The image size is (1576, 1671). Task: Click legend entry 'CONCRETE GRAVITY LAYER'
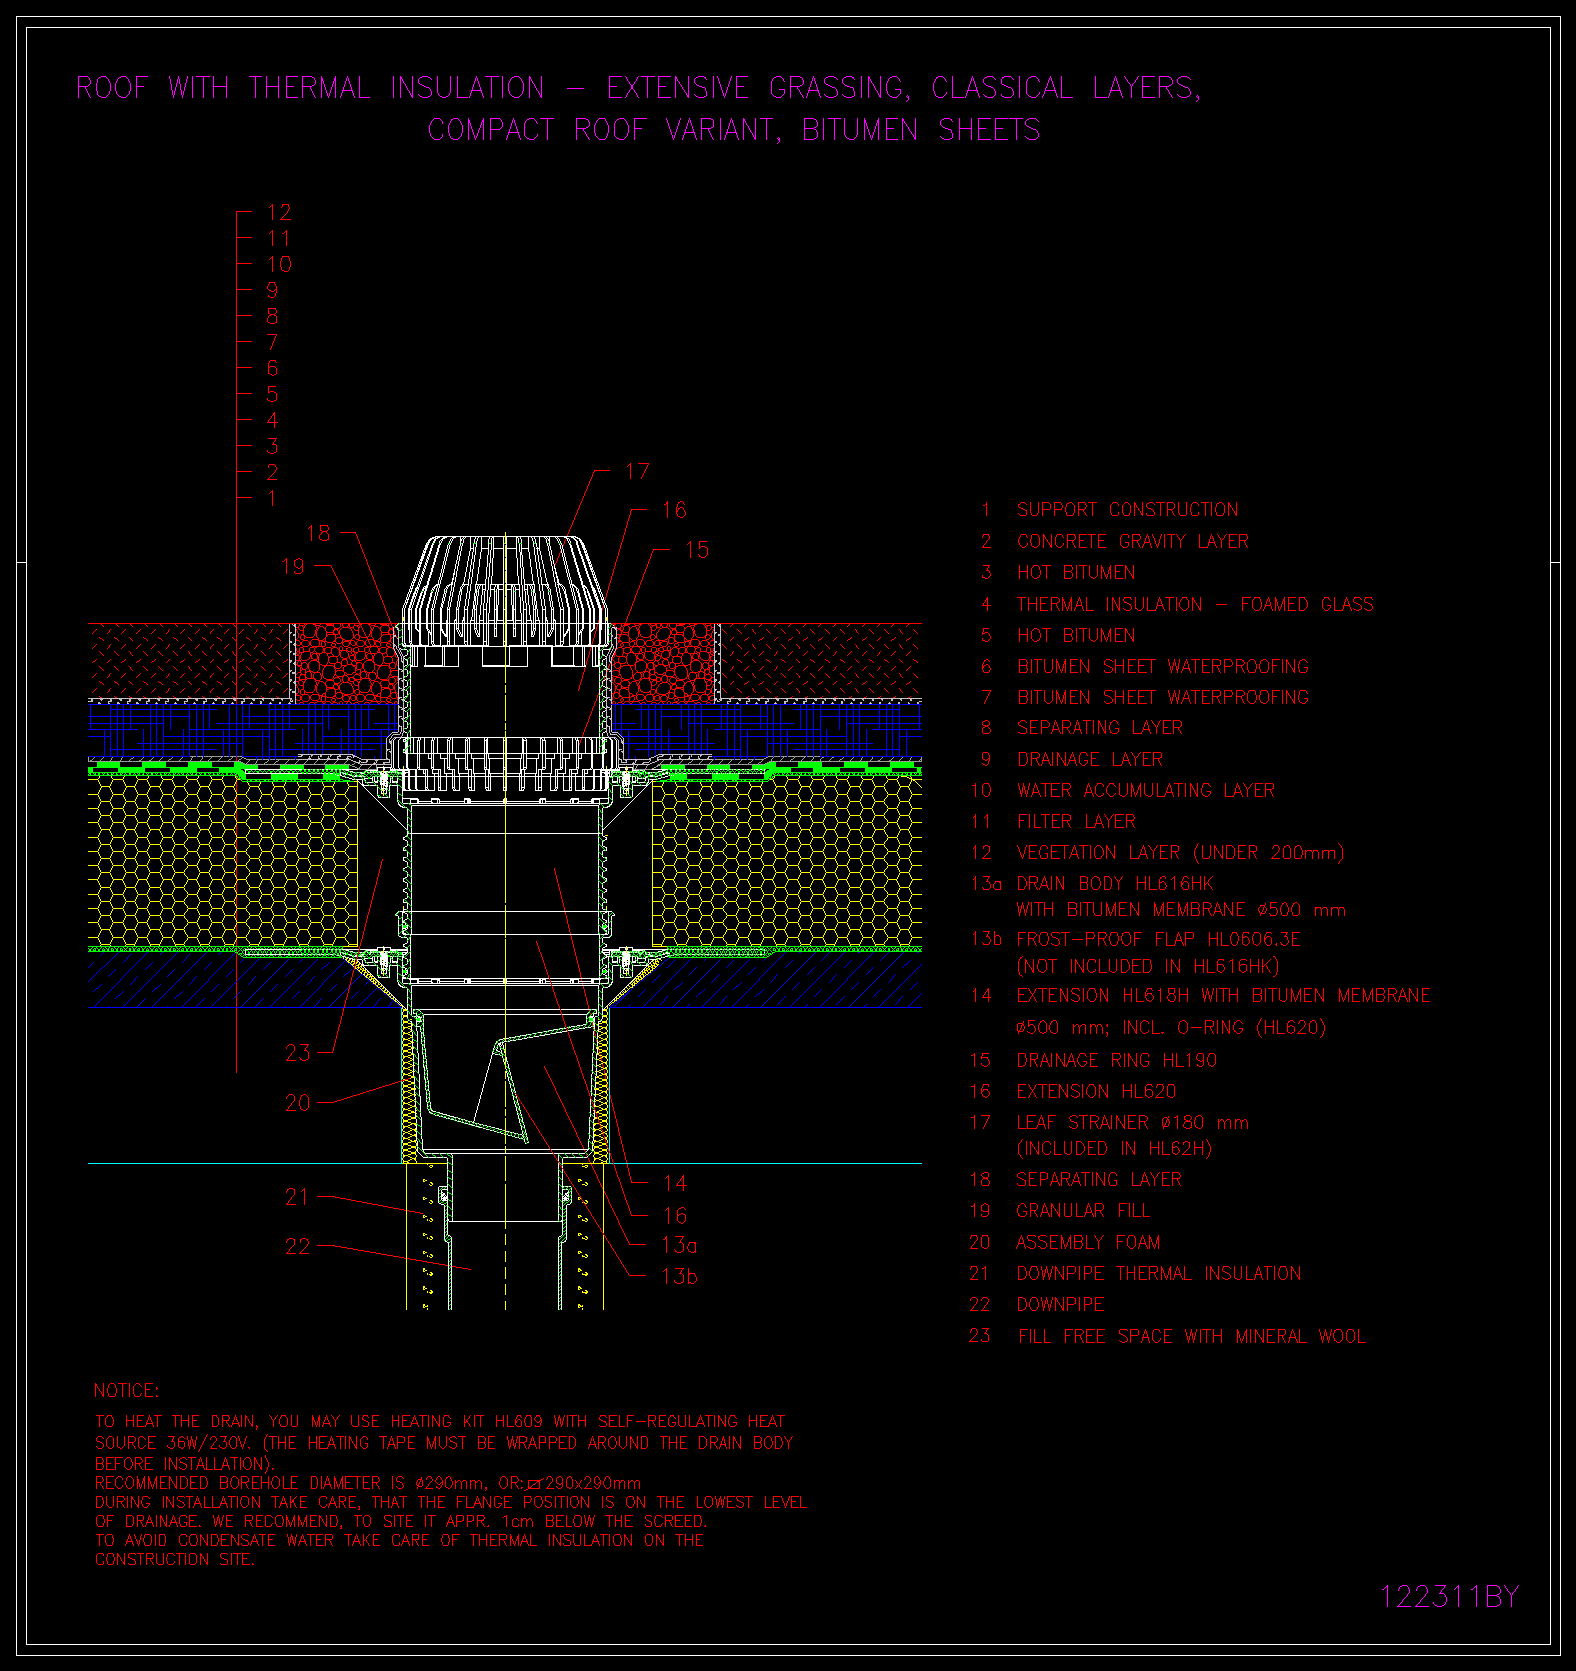coord(1132,541)
